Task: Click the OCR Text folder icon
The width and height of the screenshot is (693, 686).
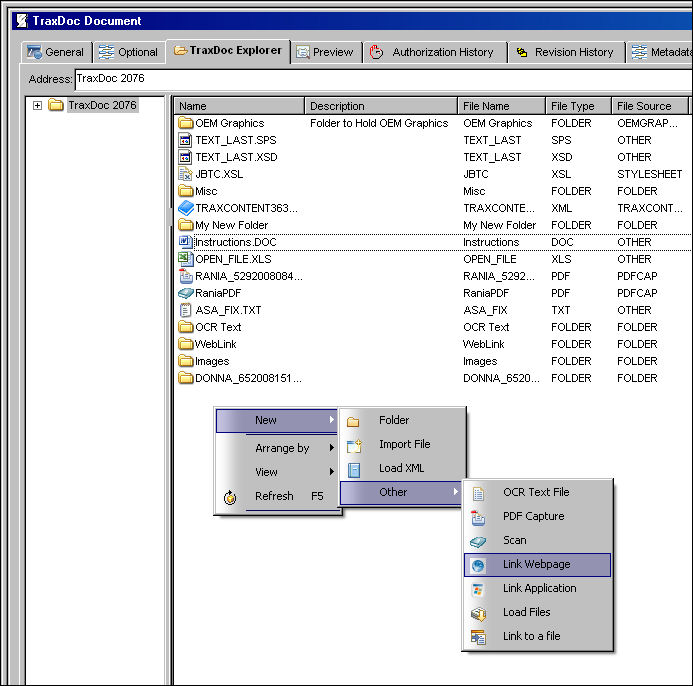Action: [186, 327]
